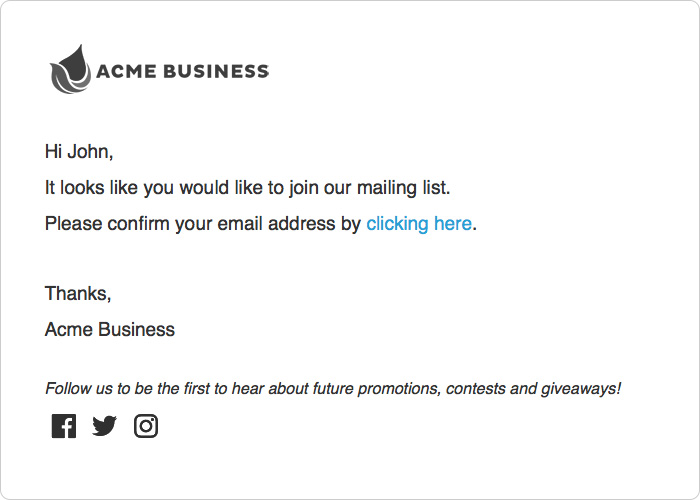This screenshot has height=500, width=700.
Task: Open the Twitter bird icon
Action: click(x=104, y=427)
